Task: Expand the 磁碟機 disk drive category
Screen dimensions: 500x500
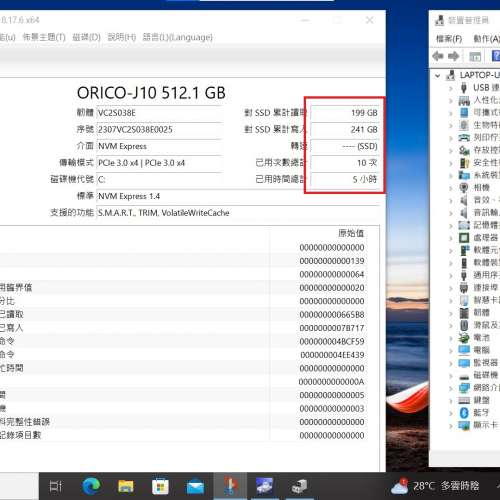Action: coord(451,376)
